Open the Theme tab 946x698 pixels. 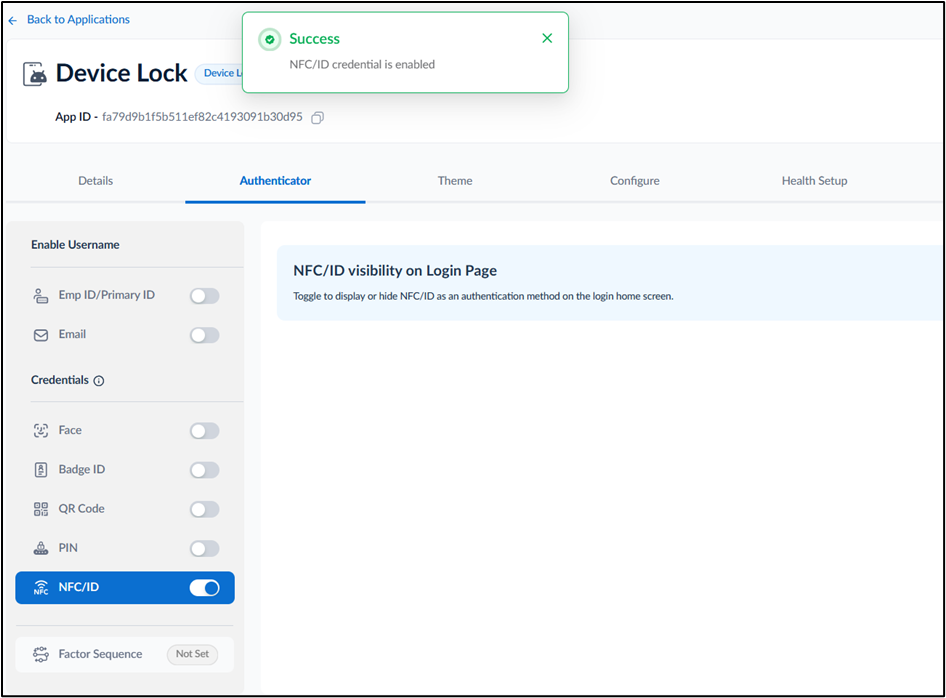point(455,180)
